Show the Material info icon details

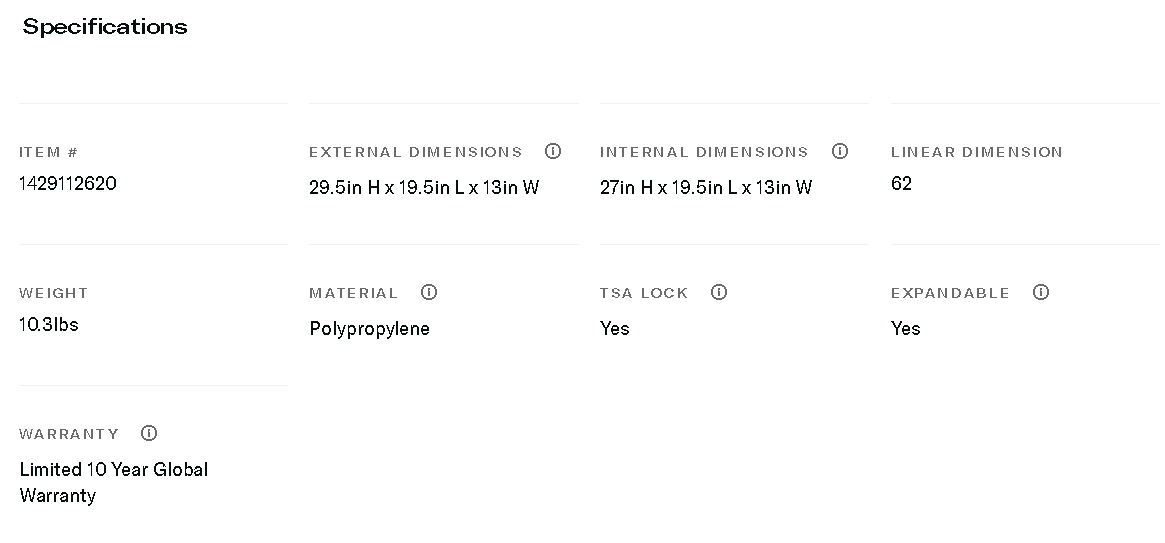click(x=429, y=292)
